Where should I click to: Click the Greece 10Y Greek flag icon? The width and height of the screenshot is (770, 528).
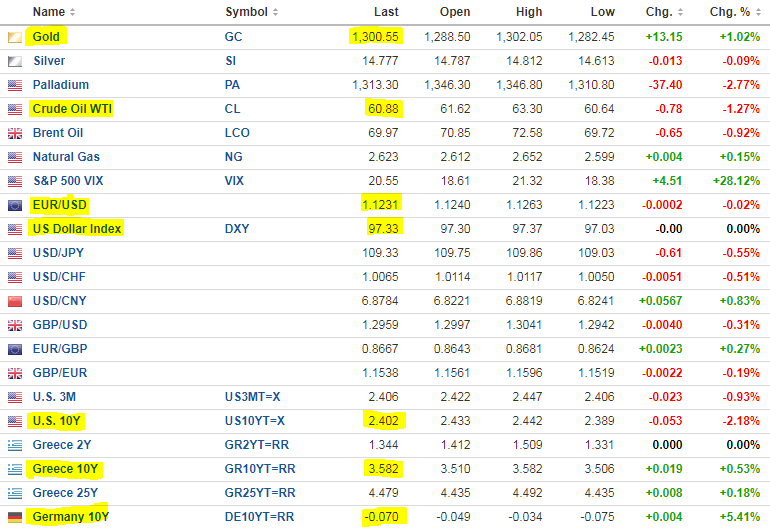[15, 470]
